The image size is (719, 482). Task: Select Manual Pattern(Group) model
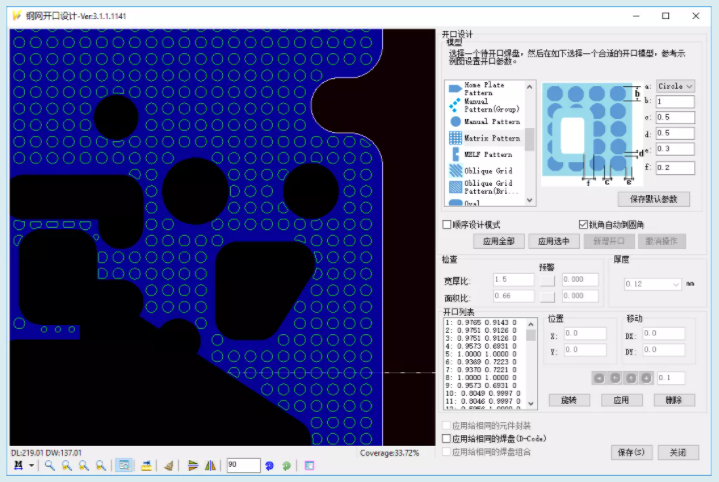click(485, 105)
